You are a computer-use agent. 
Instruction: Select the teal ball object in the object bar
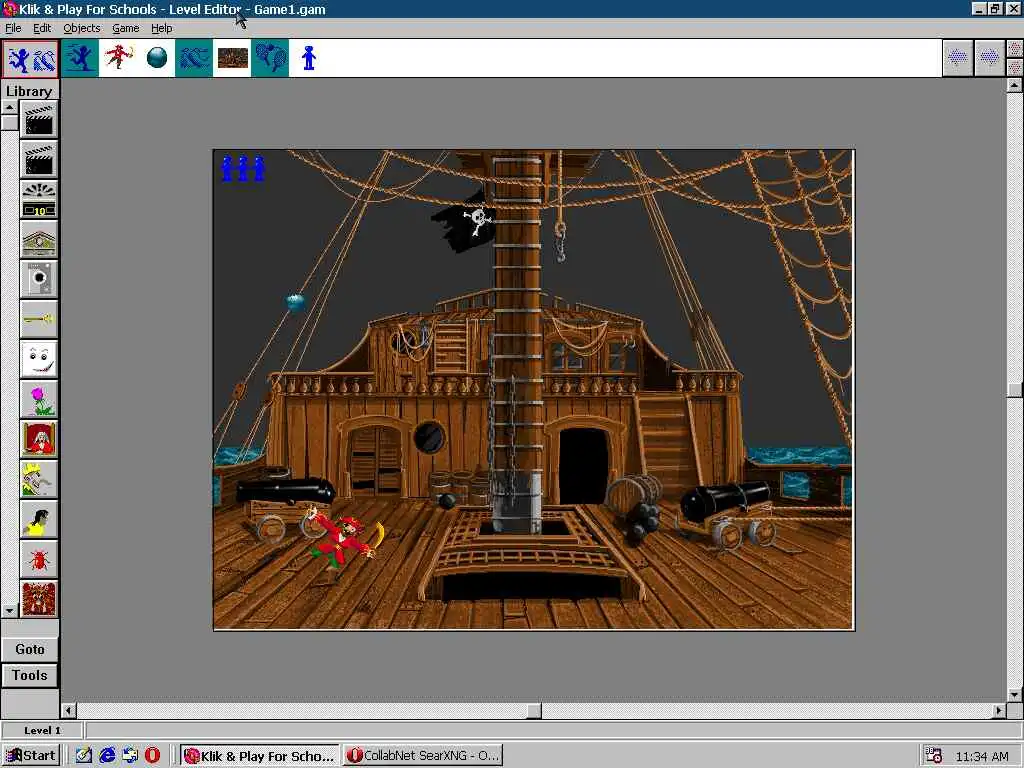(x=157, y=58)
